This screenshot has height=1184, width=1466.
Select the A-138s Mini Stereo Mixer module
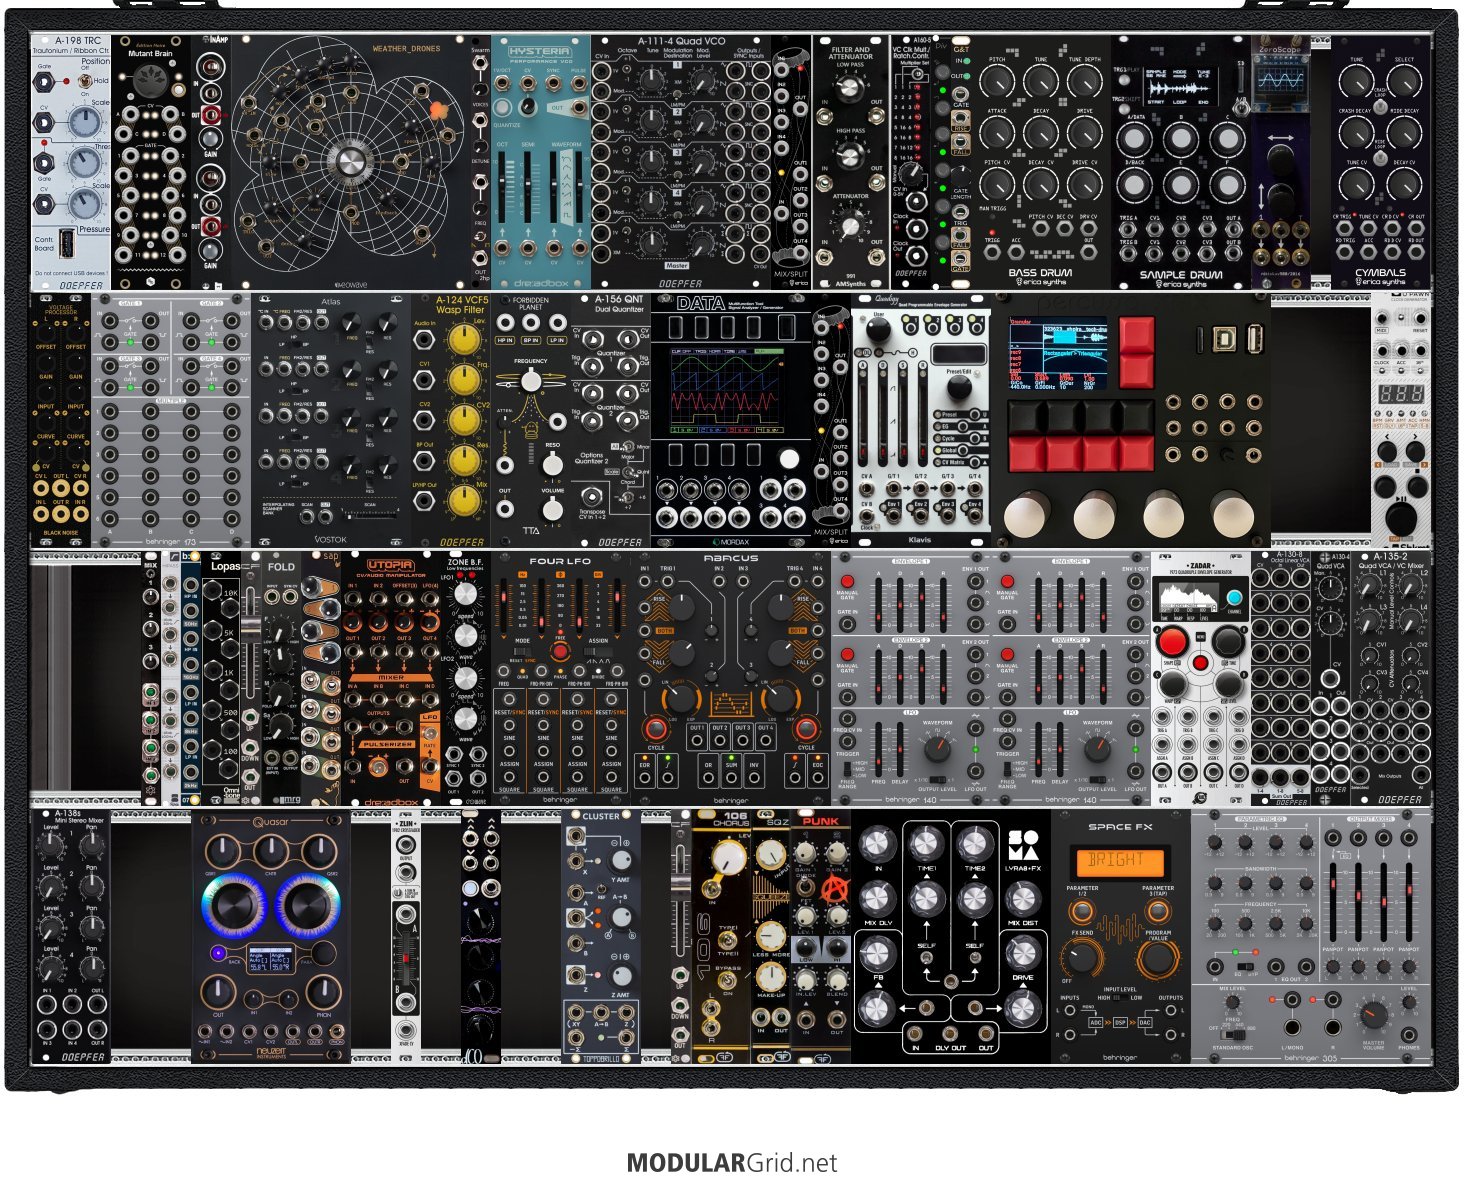[x=71, y=935]
